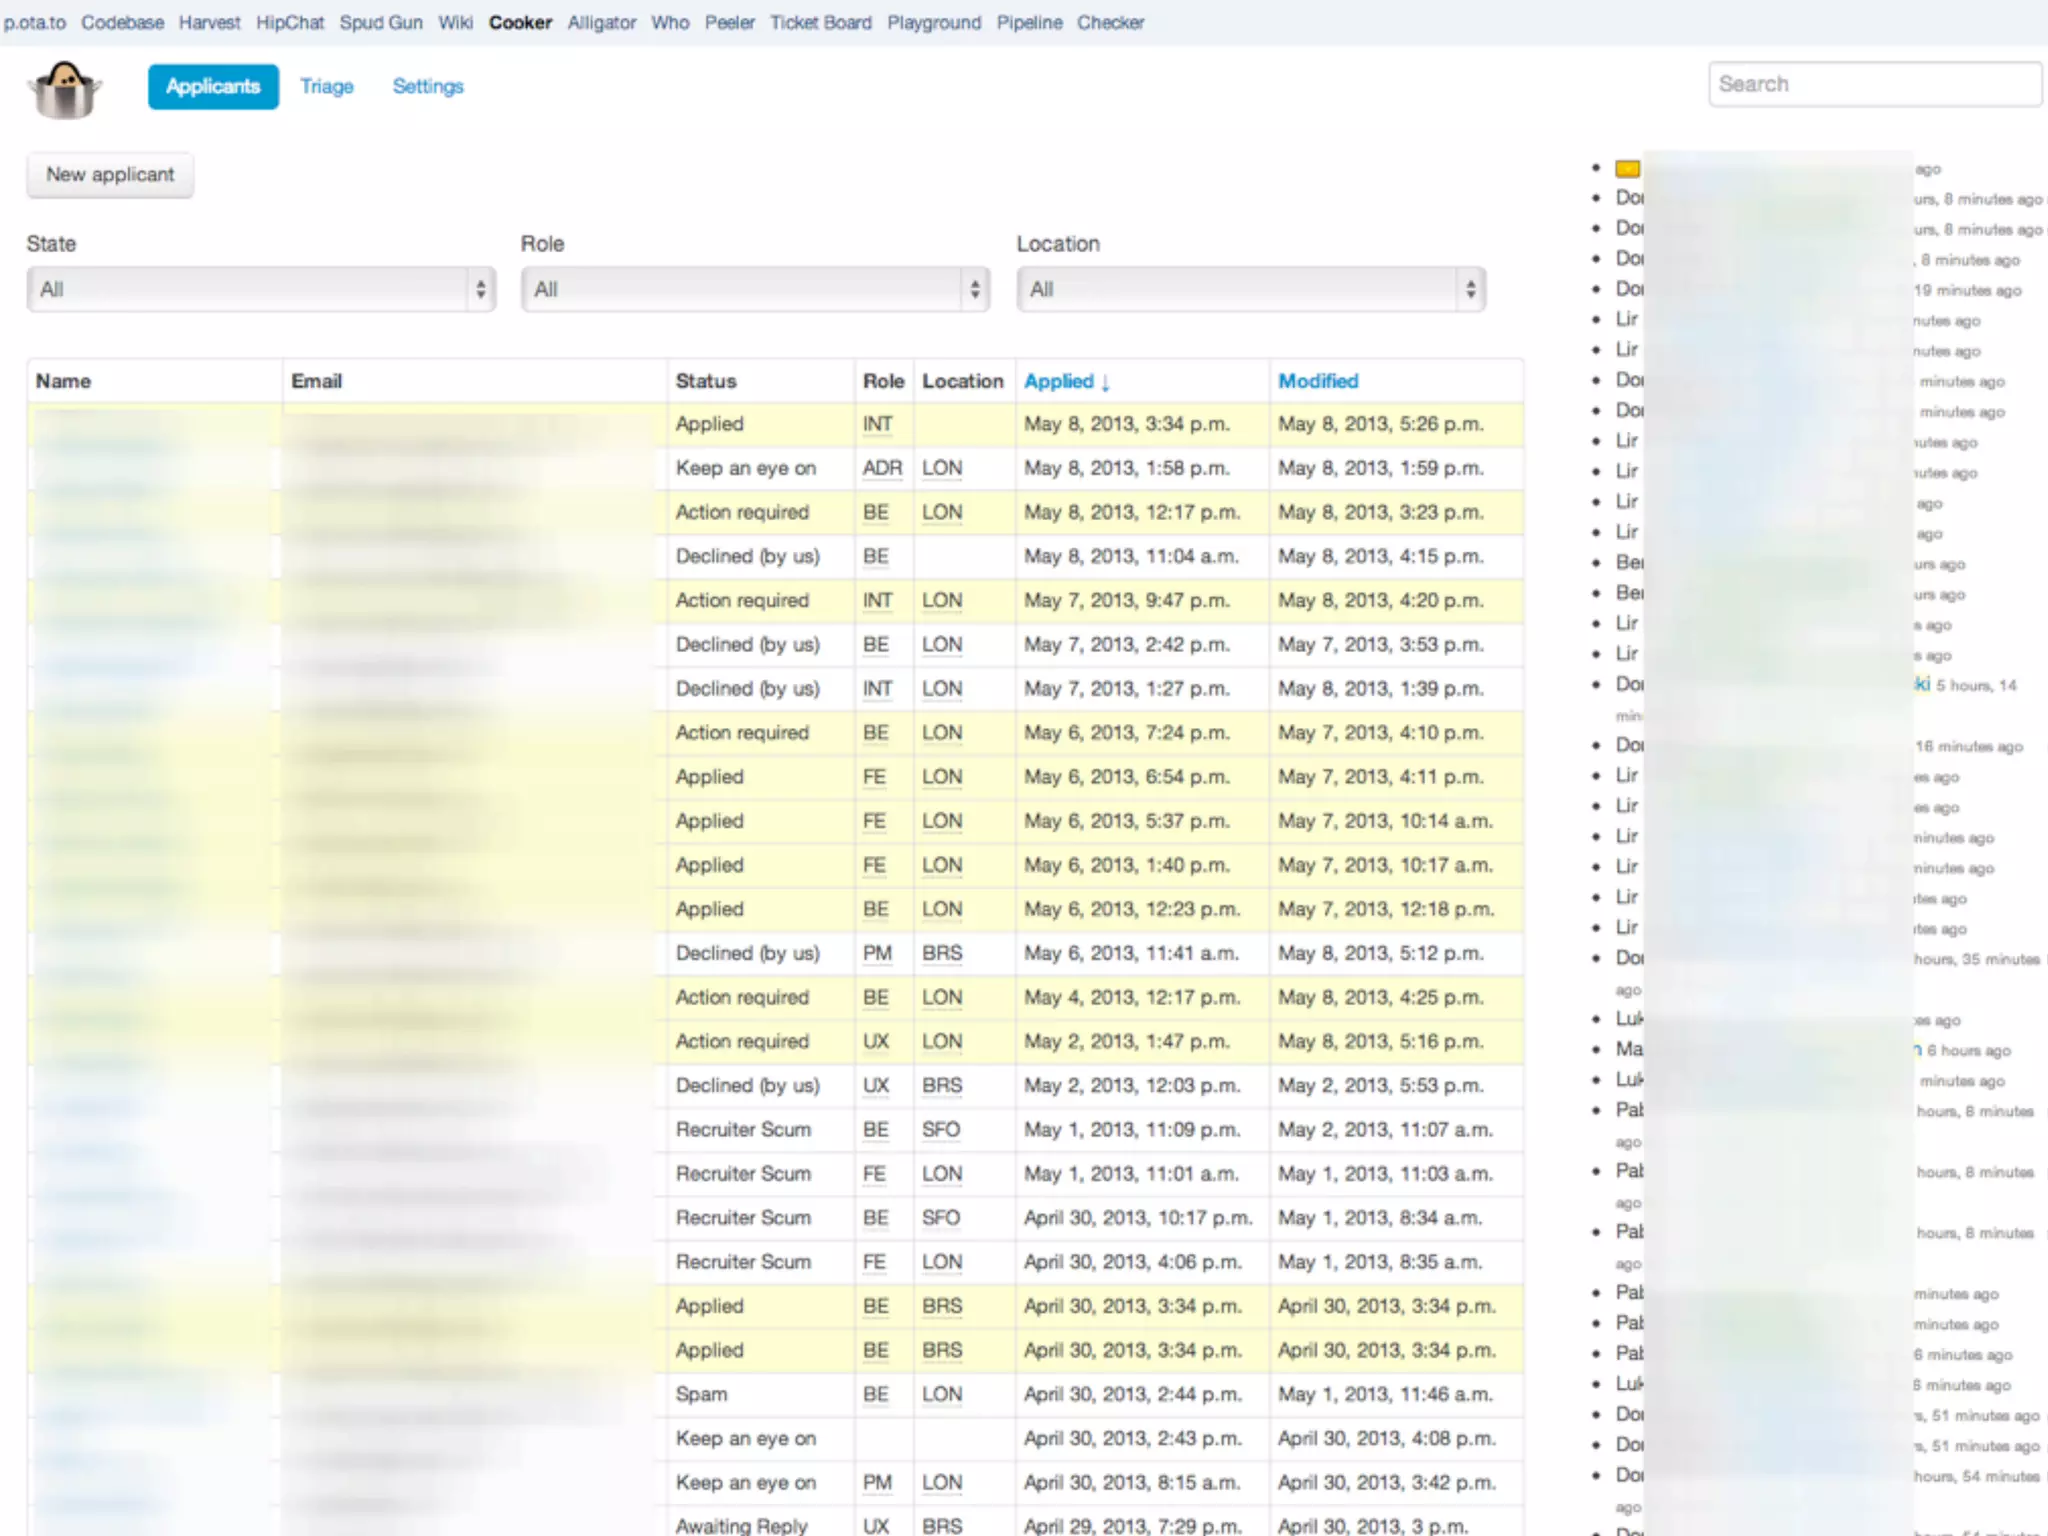This screenshot has width=2048, height=1536.
Task: Click the Applied sort arrow indicator
Action: coord(1106,382)
